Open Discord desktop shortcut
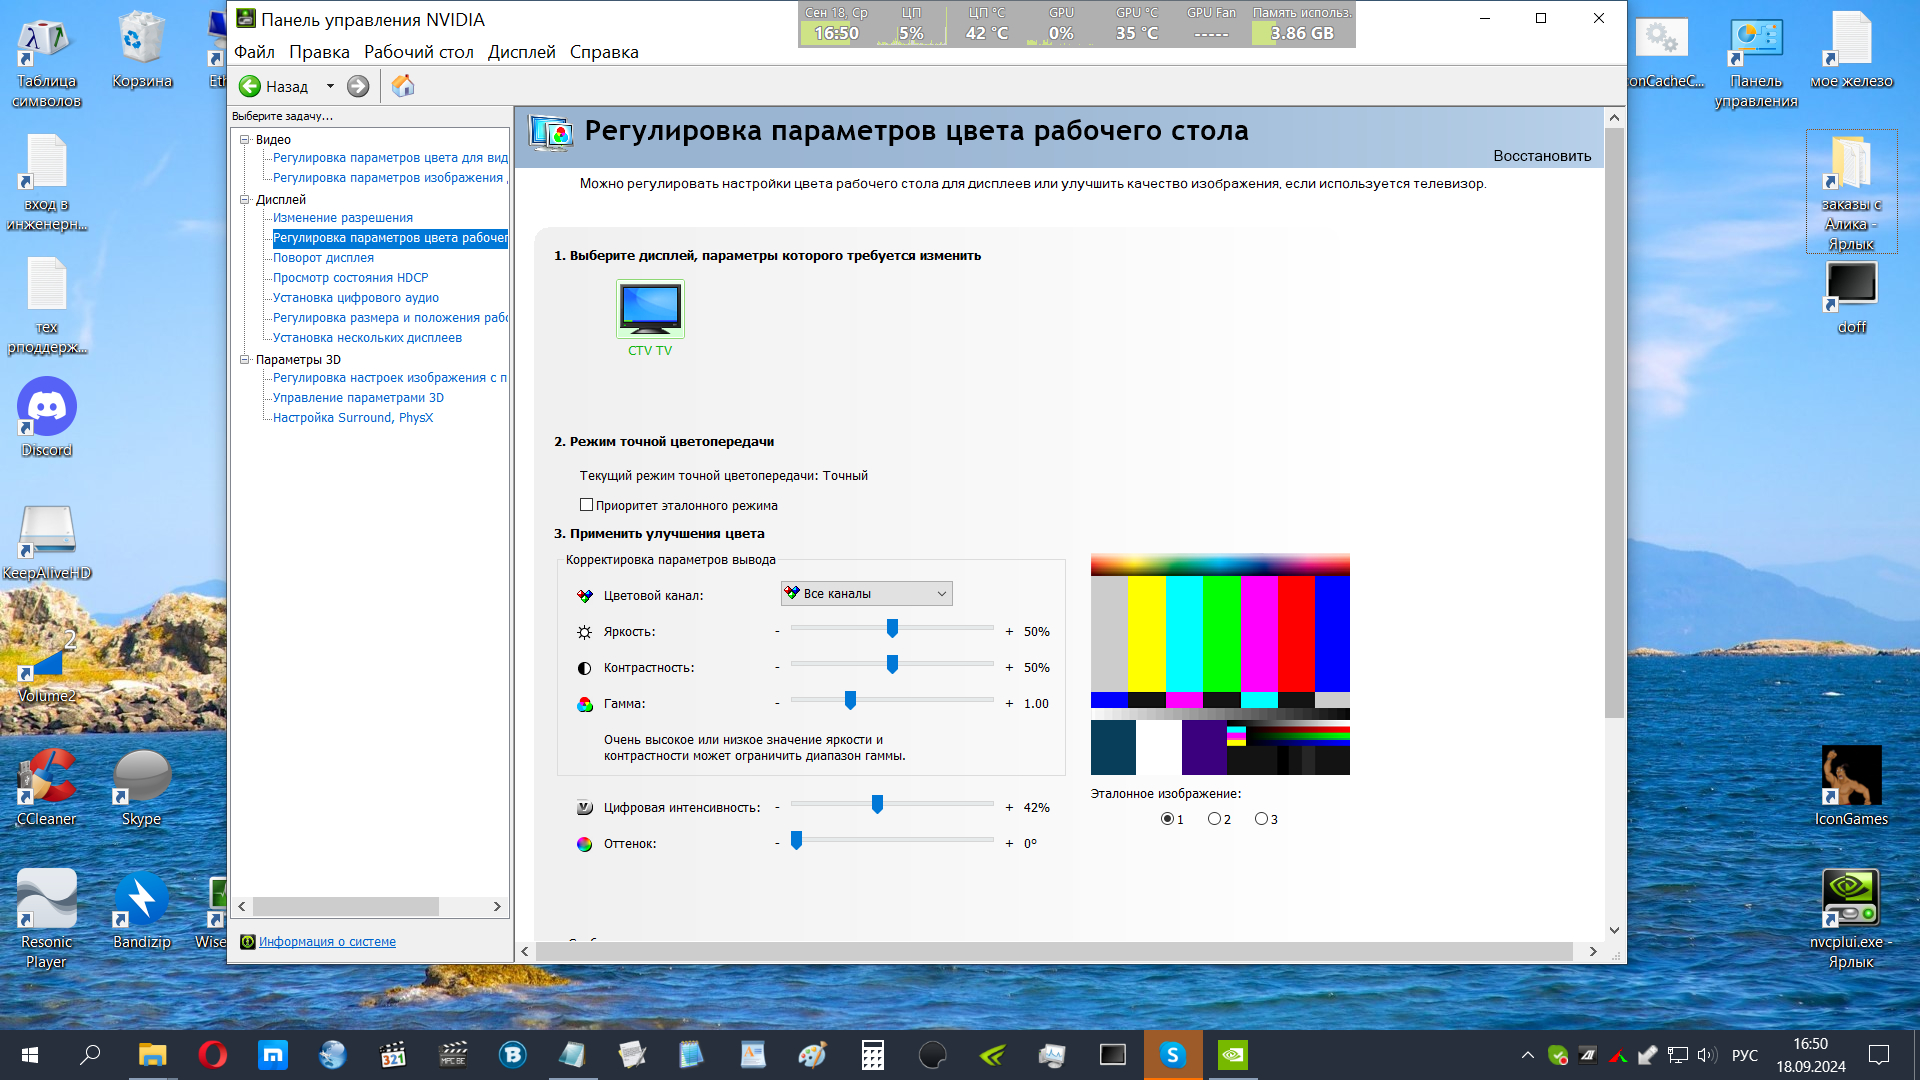Viewport: 1920px width, 1080px height. pyautogui.click(x=47, y=408)
